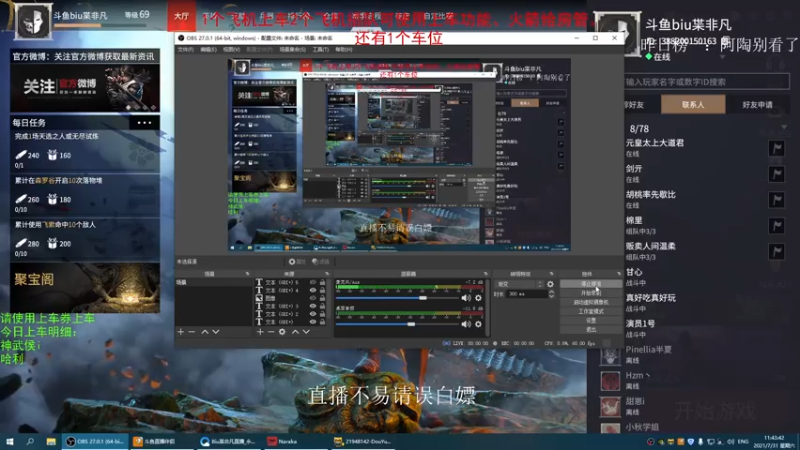Screen dimensions: 800x450
Task: Open OBS 帮助(H) menu
Action: pyautogui.click(x=343, y=49)
